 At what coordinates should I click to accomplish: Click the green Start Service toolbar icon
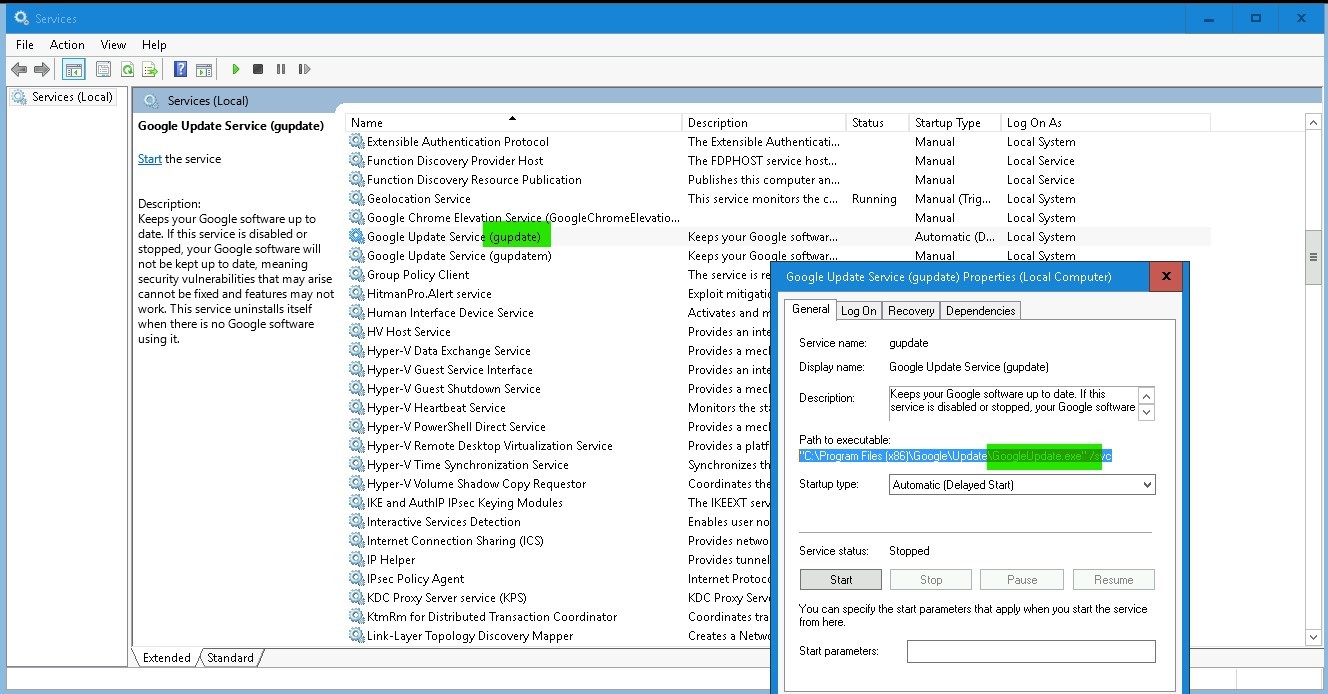click(x=236, y=69)
